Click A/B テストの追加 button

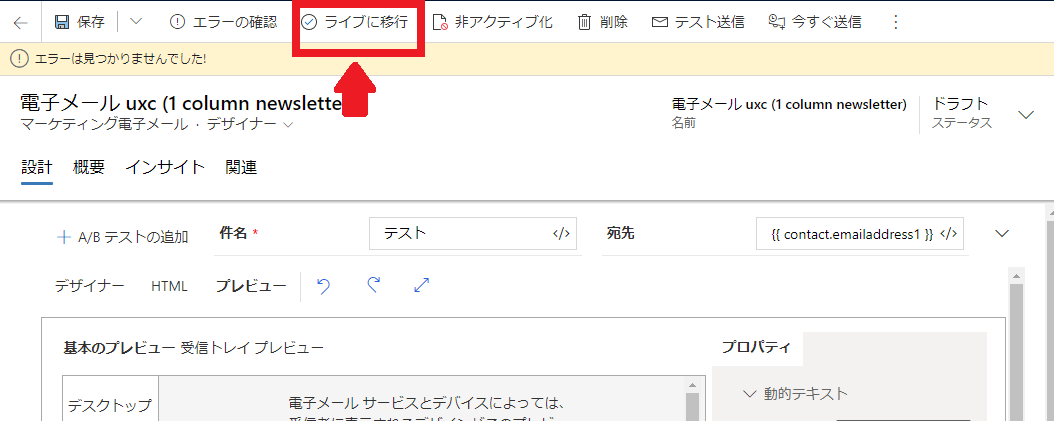[122, 237]
